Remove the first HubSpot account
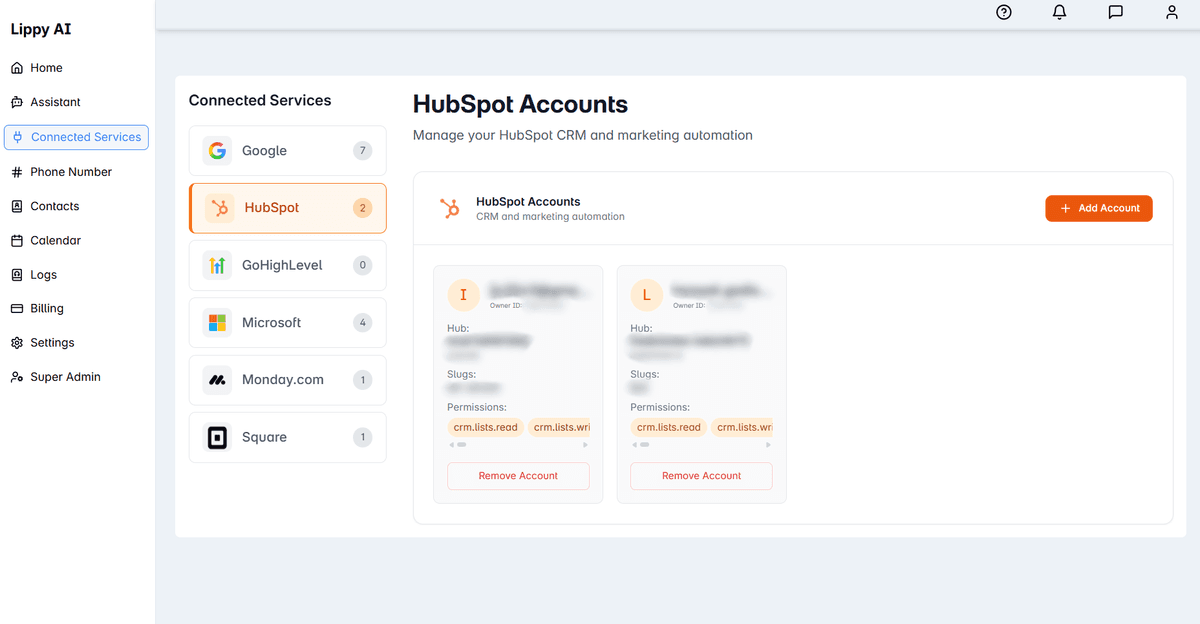Screen dimensions: 1200x624 tap(518, 476)
